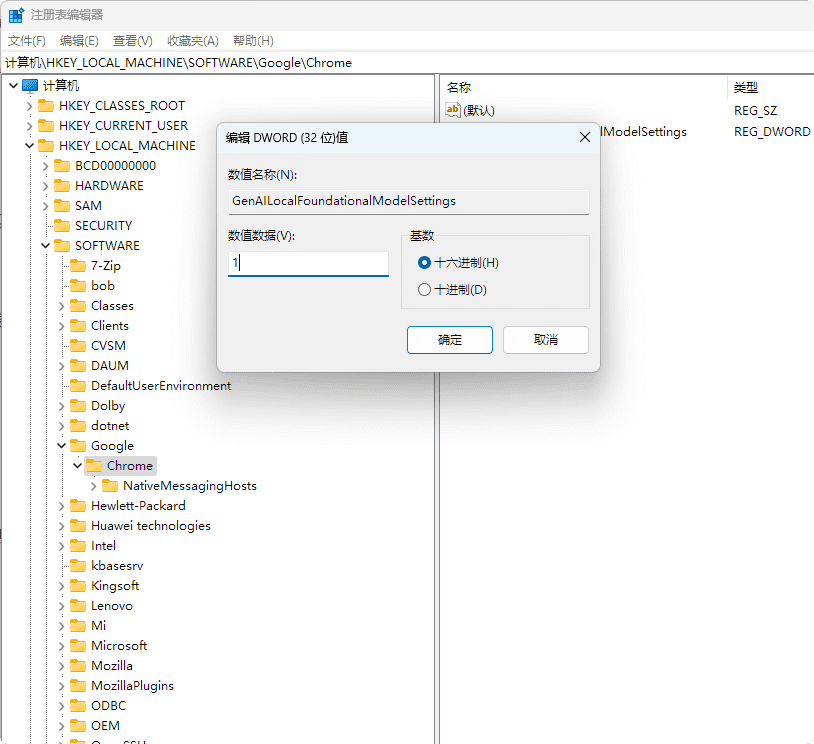Click the ODBC folder icon
This screenshot has width=814, height=744.
(x=78, y=706)
